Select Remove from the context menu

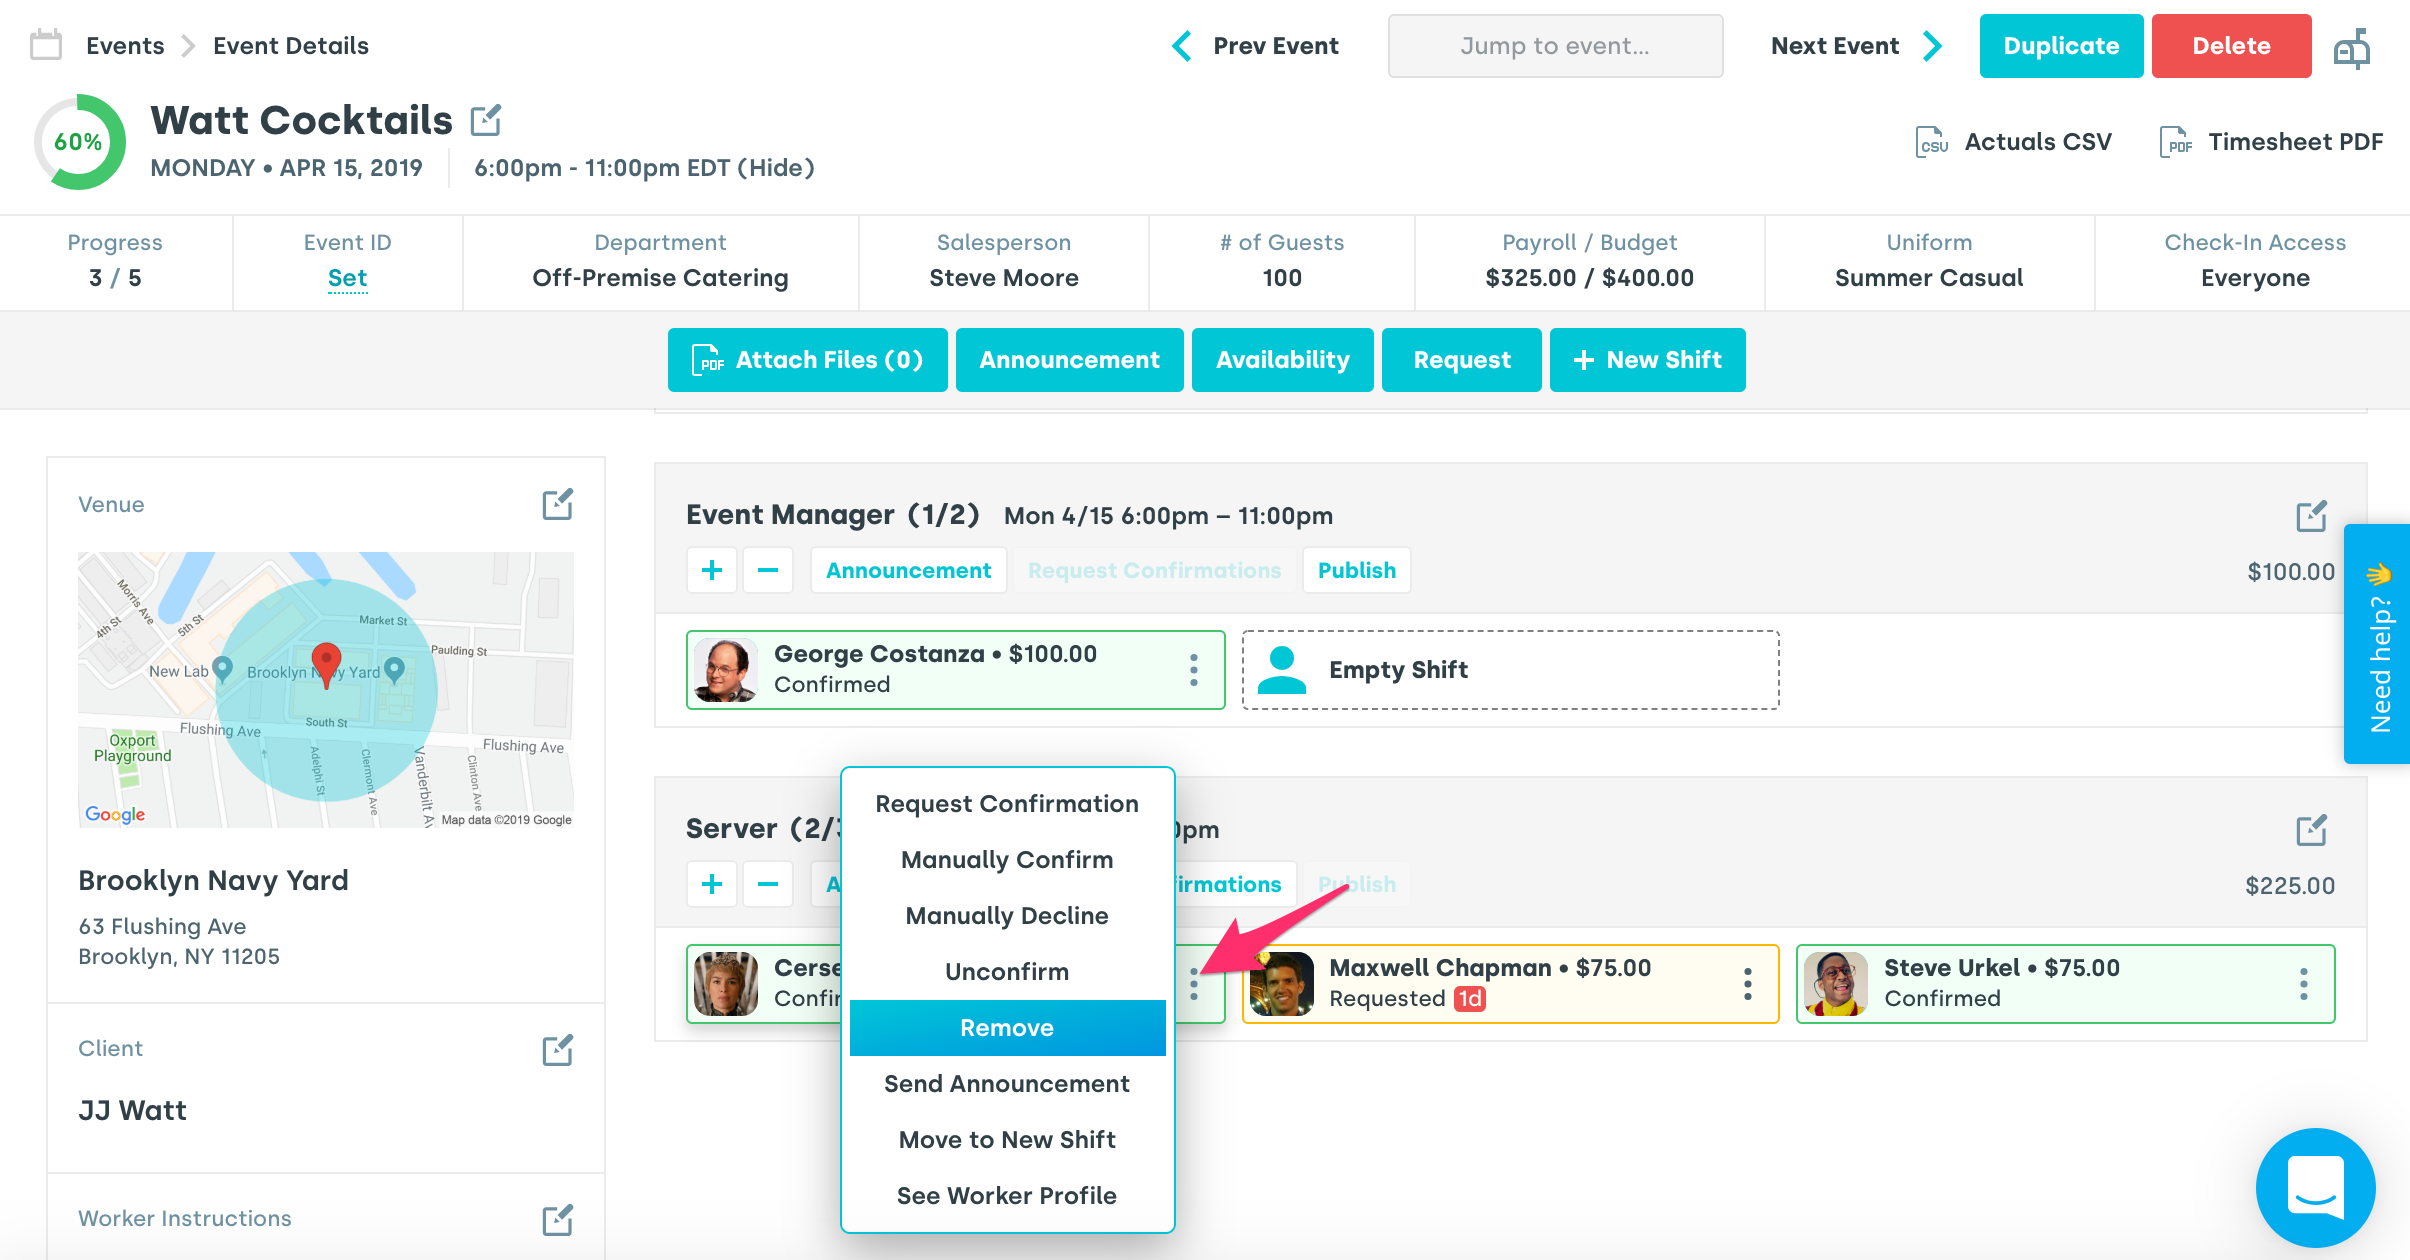click(x=1007, y=1028)
